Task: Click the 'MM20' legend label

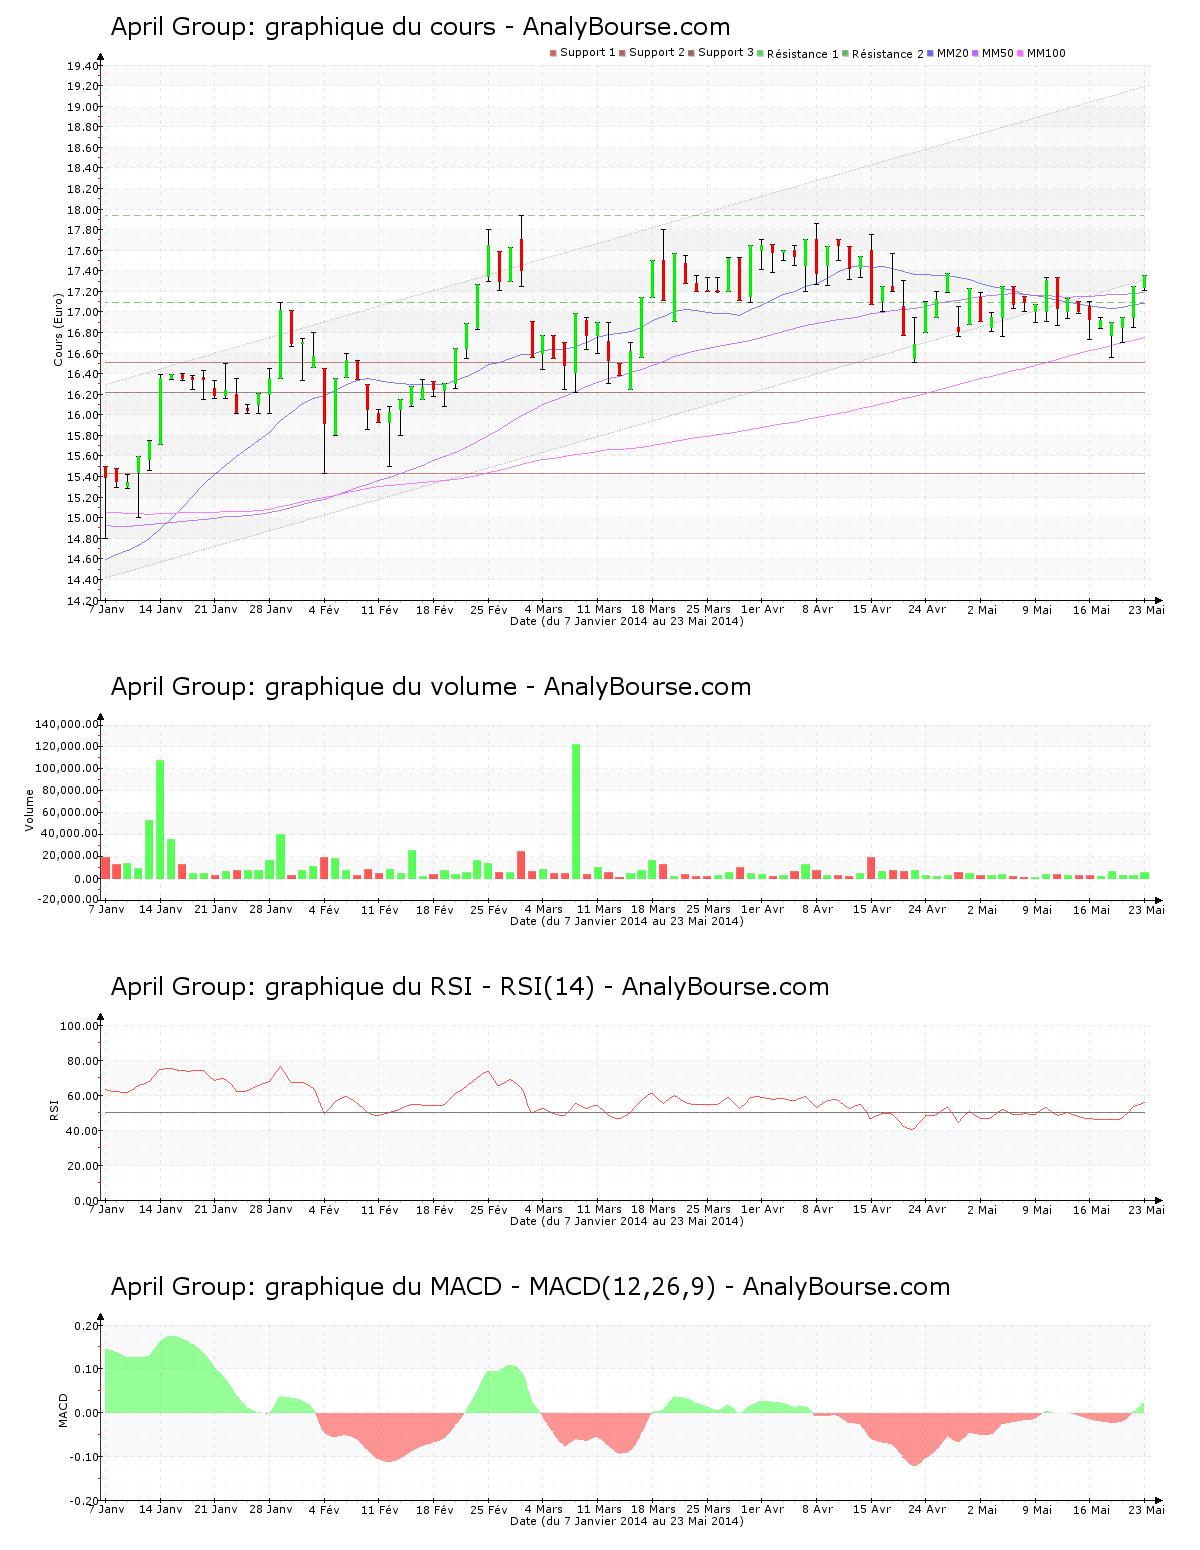Action: (953, 53)
